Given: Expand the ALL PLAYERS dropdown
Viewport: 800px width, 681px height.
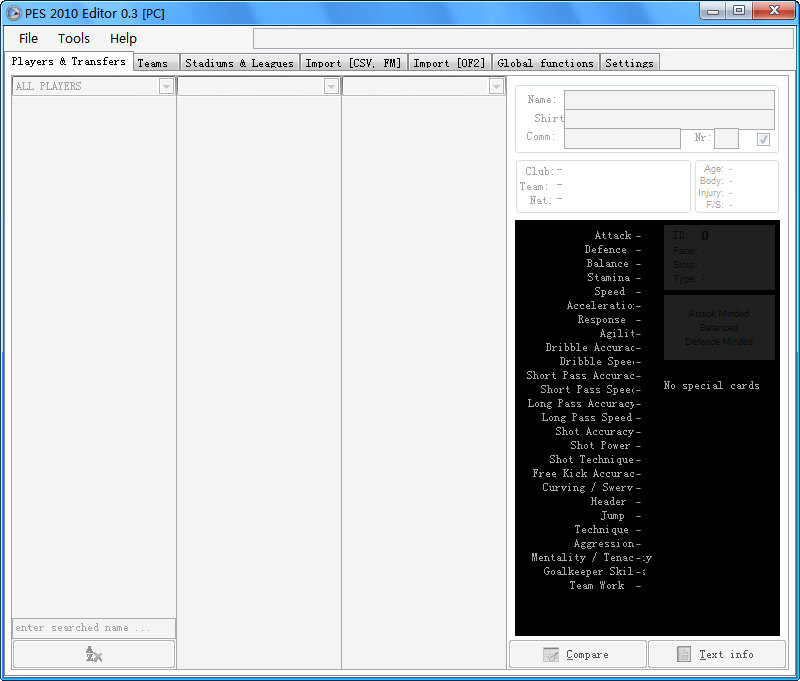Looking at the screenshot, I should point(166,87).
